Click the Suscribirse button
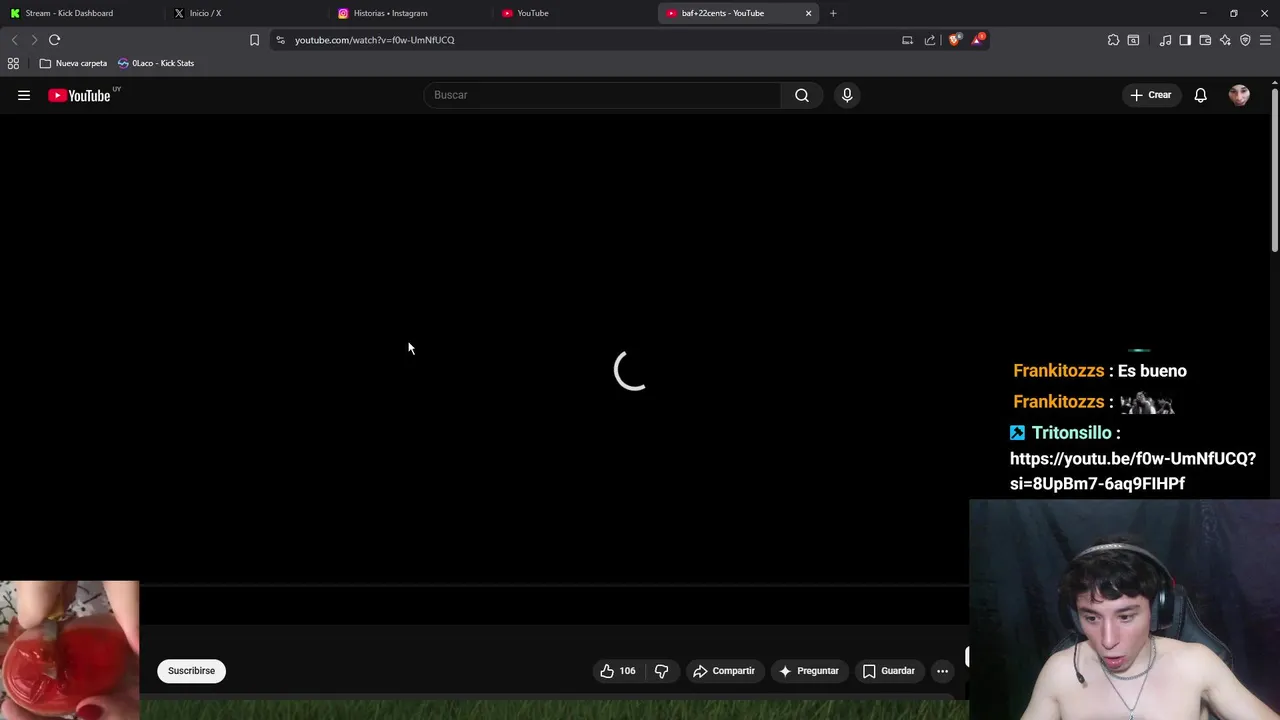This screenshot has height=720, width=1280. click(x=191, y=671)
